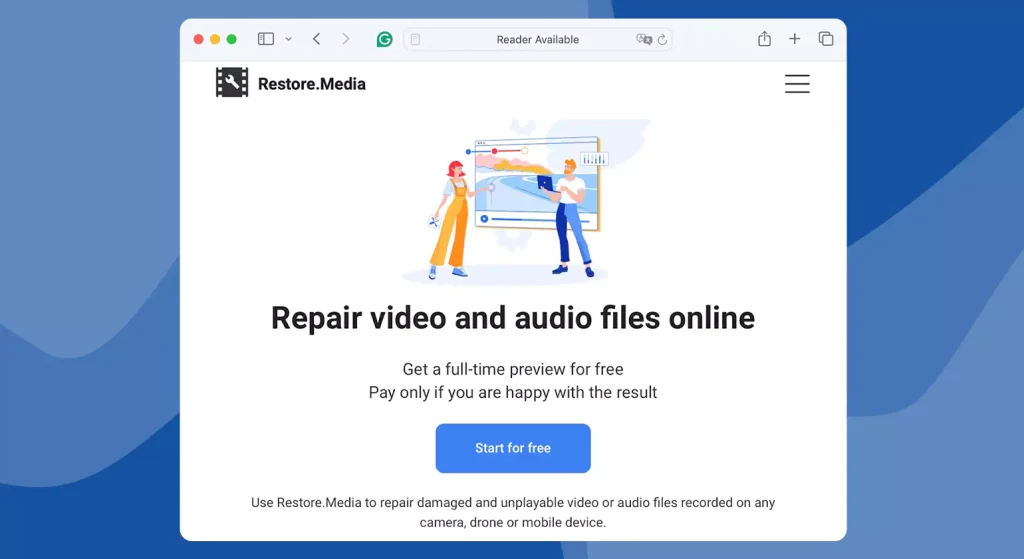Click the Restore.Media site name text
Viewport: 1024px width, 559px height.
coord(311,84)
